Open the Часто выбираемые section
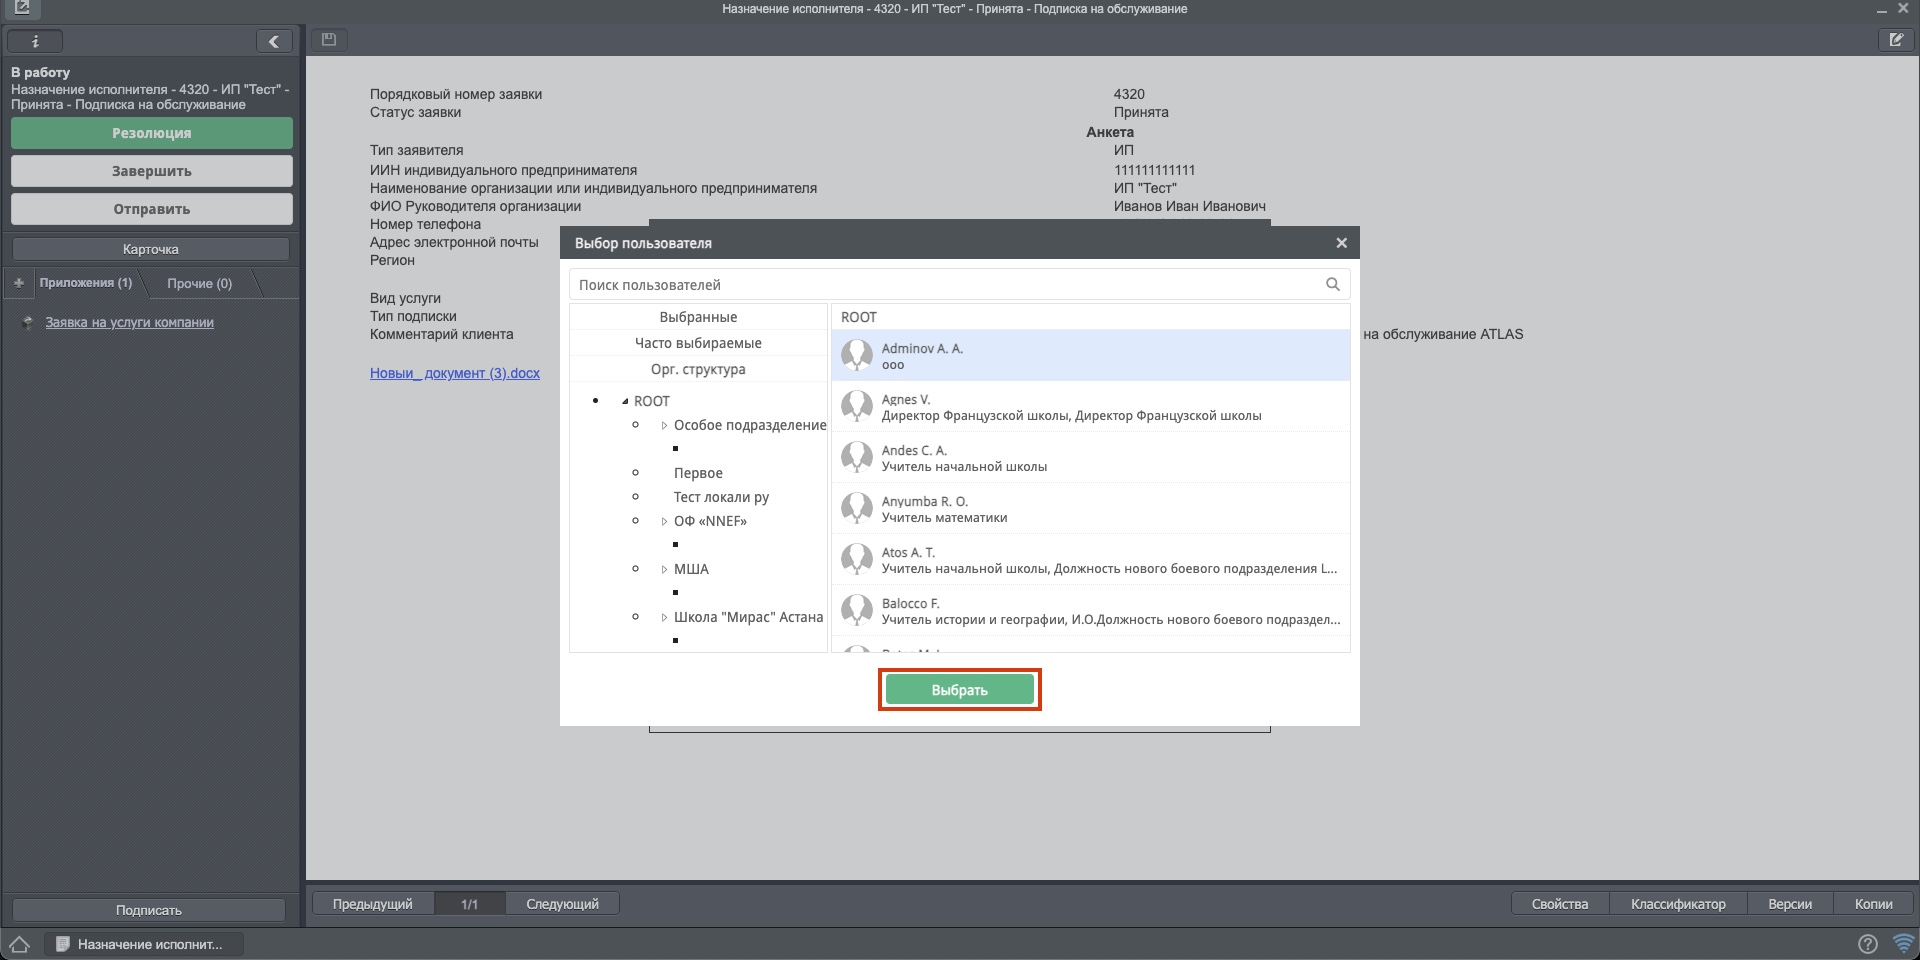The height and width of the screenshot is (960, 1920). [698, 343]
